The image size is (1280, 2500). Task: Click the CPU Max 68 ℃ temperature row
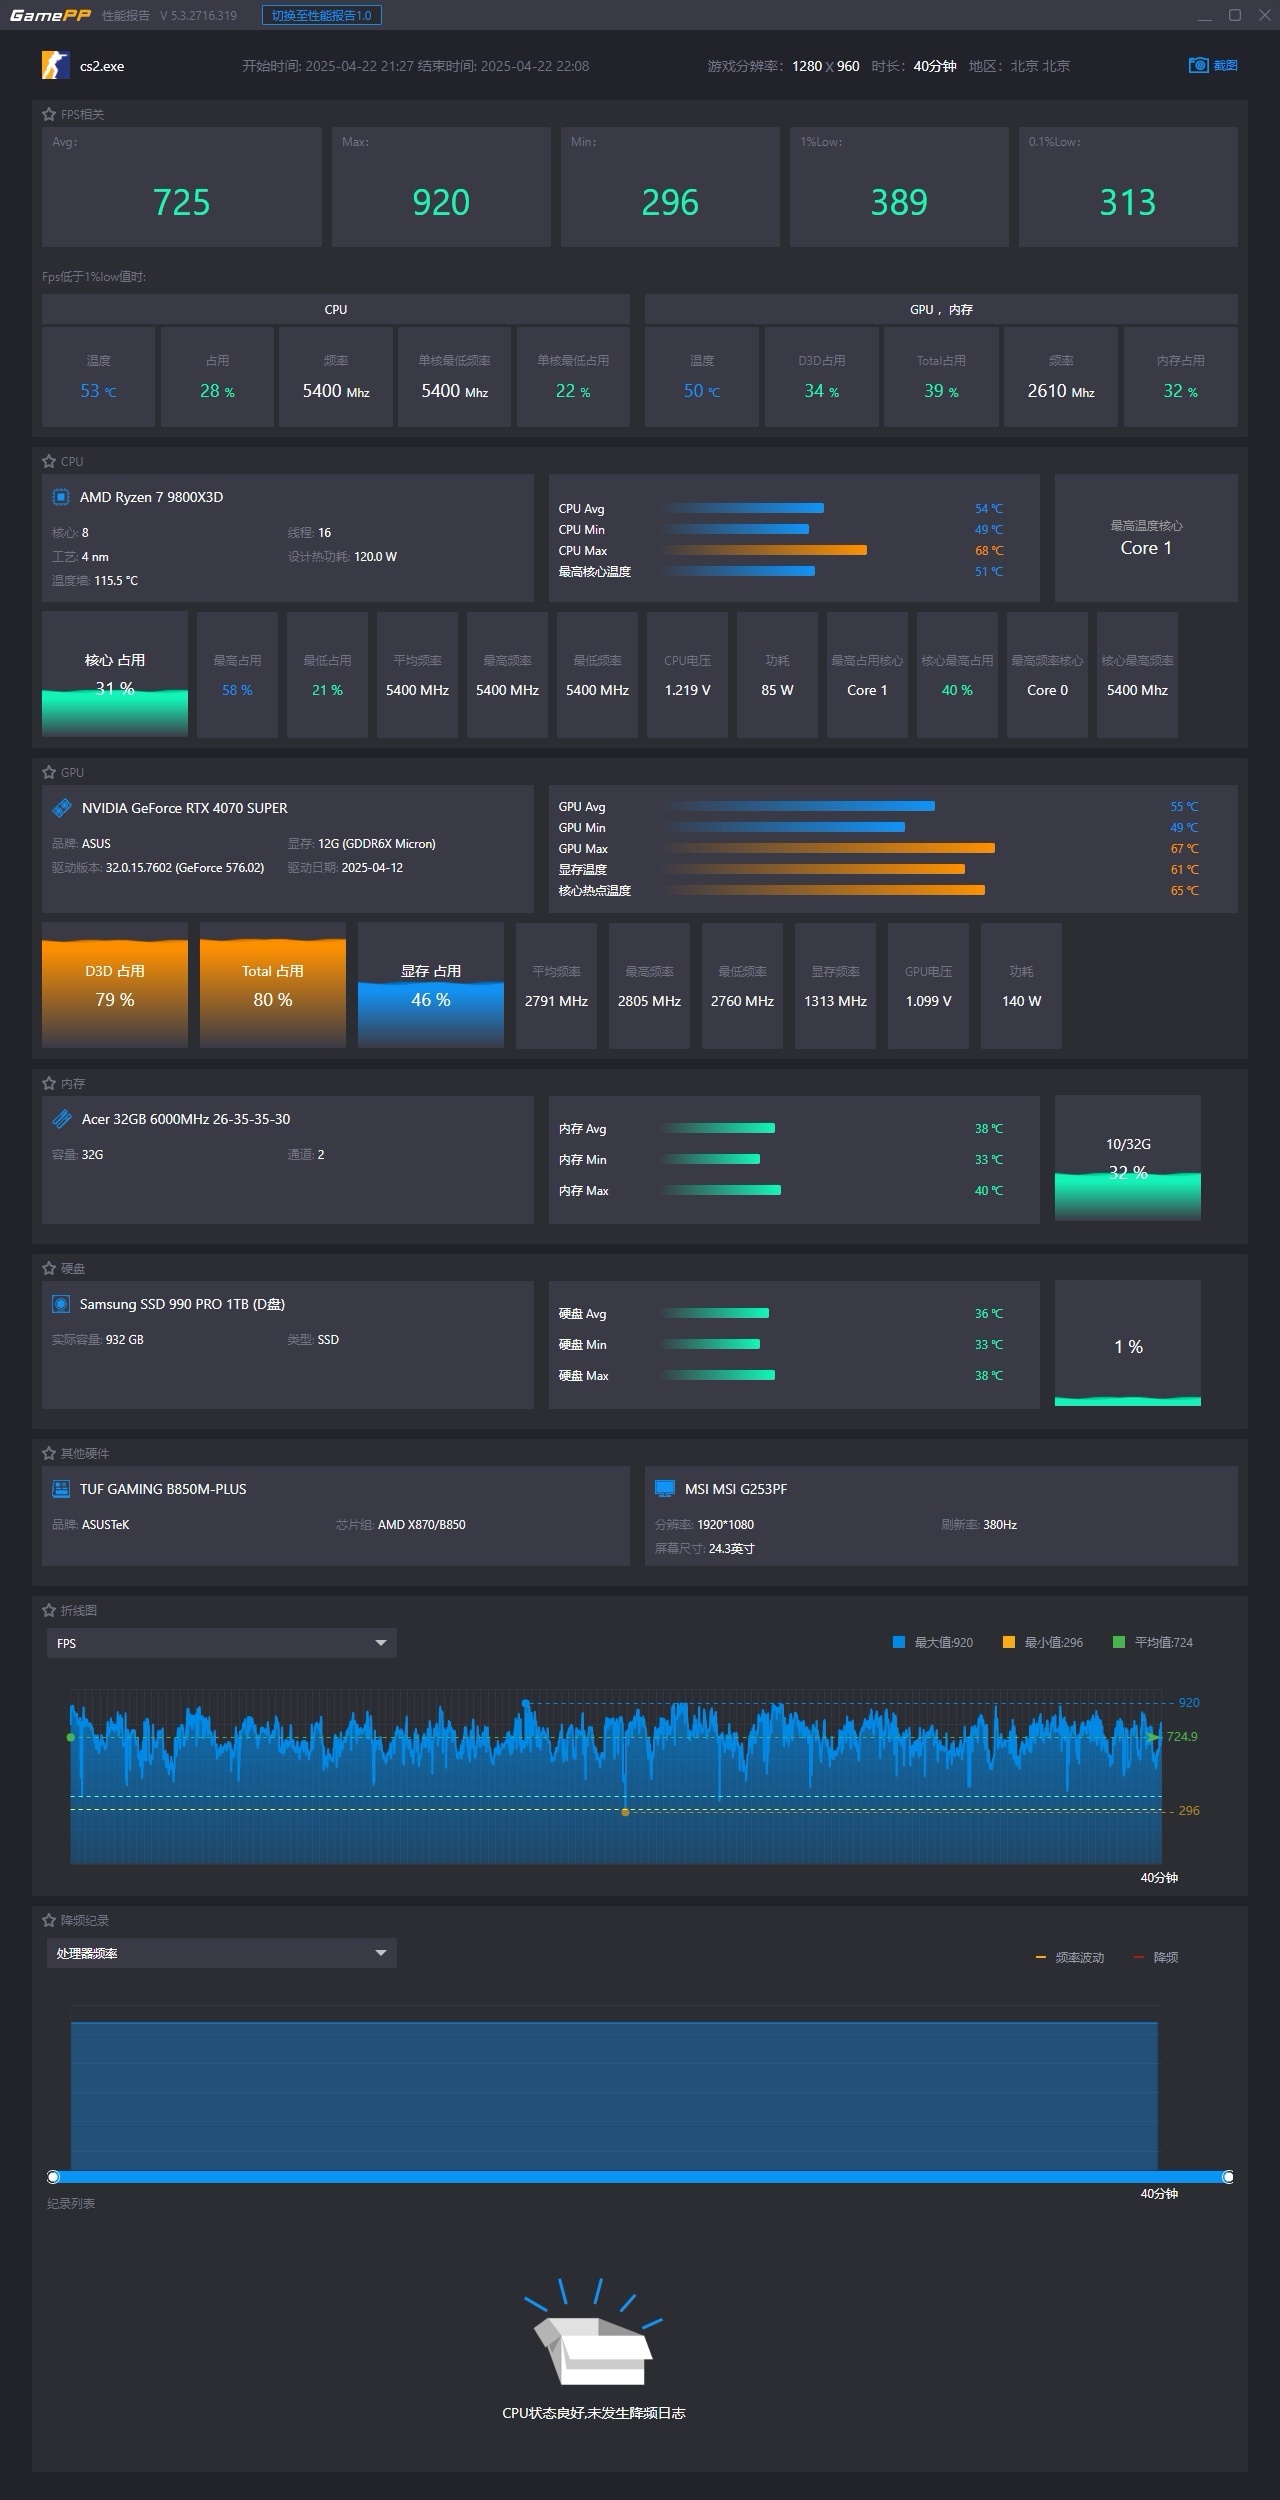(781, 550)
